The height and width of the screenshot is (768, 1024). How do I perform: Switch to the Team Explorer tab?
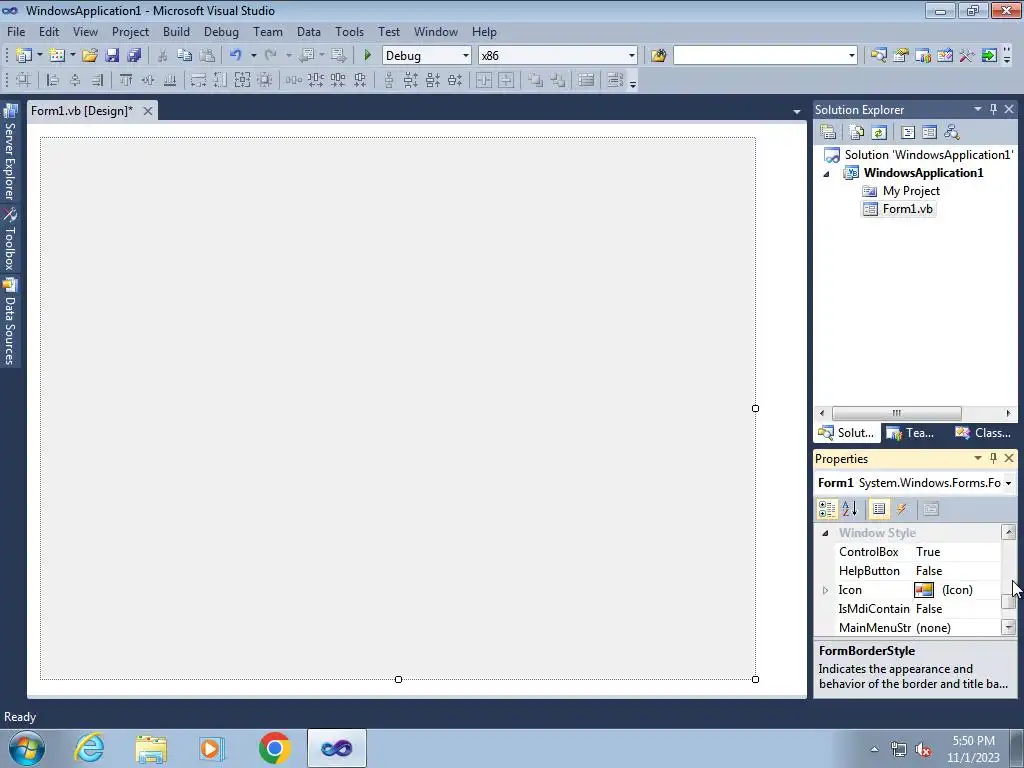pyautogui.click(x=910, y=432)
